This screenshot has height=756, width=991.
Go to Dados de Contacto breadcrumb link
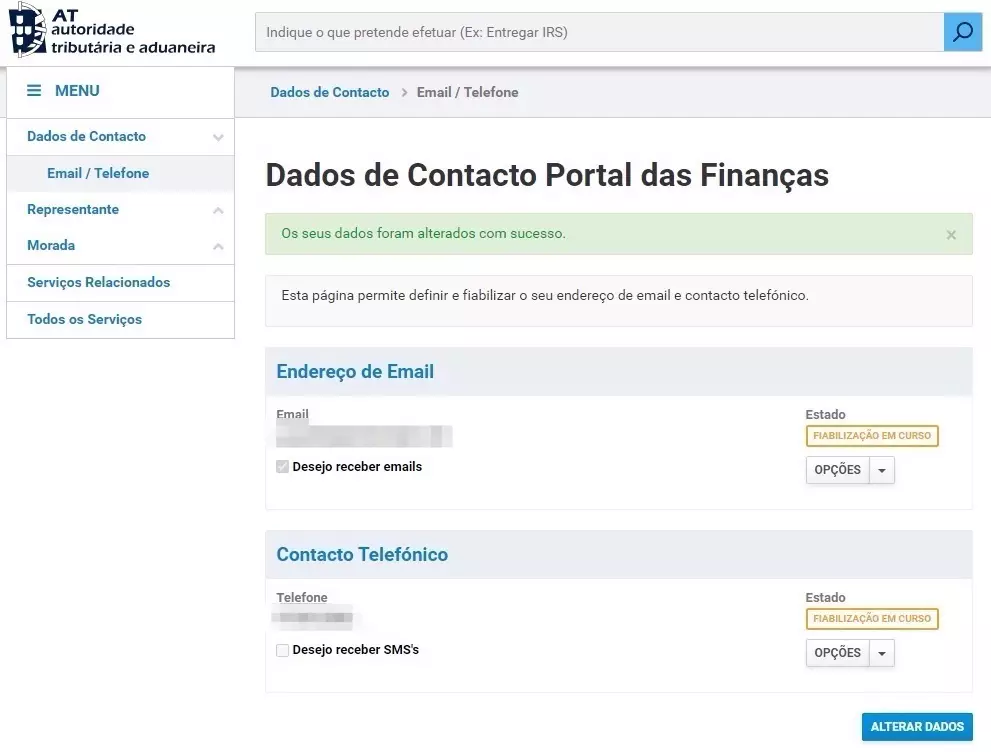click(330, 92)
